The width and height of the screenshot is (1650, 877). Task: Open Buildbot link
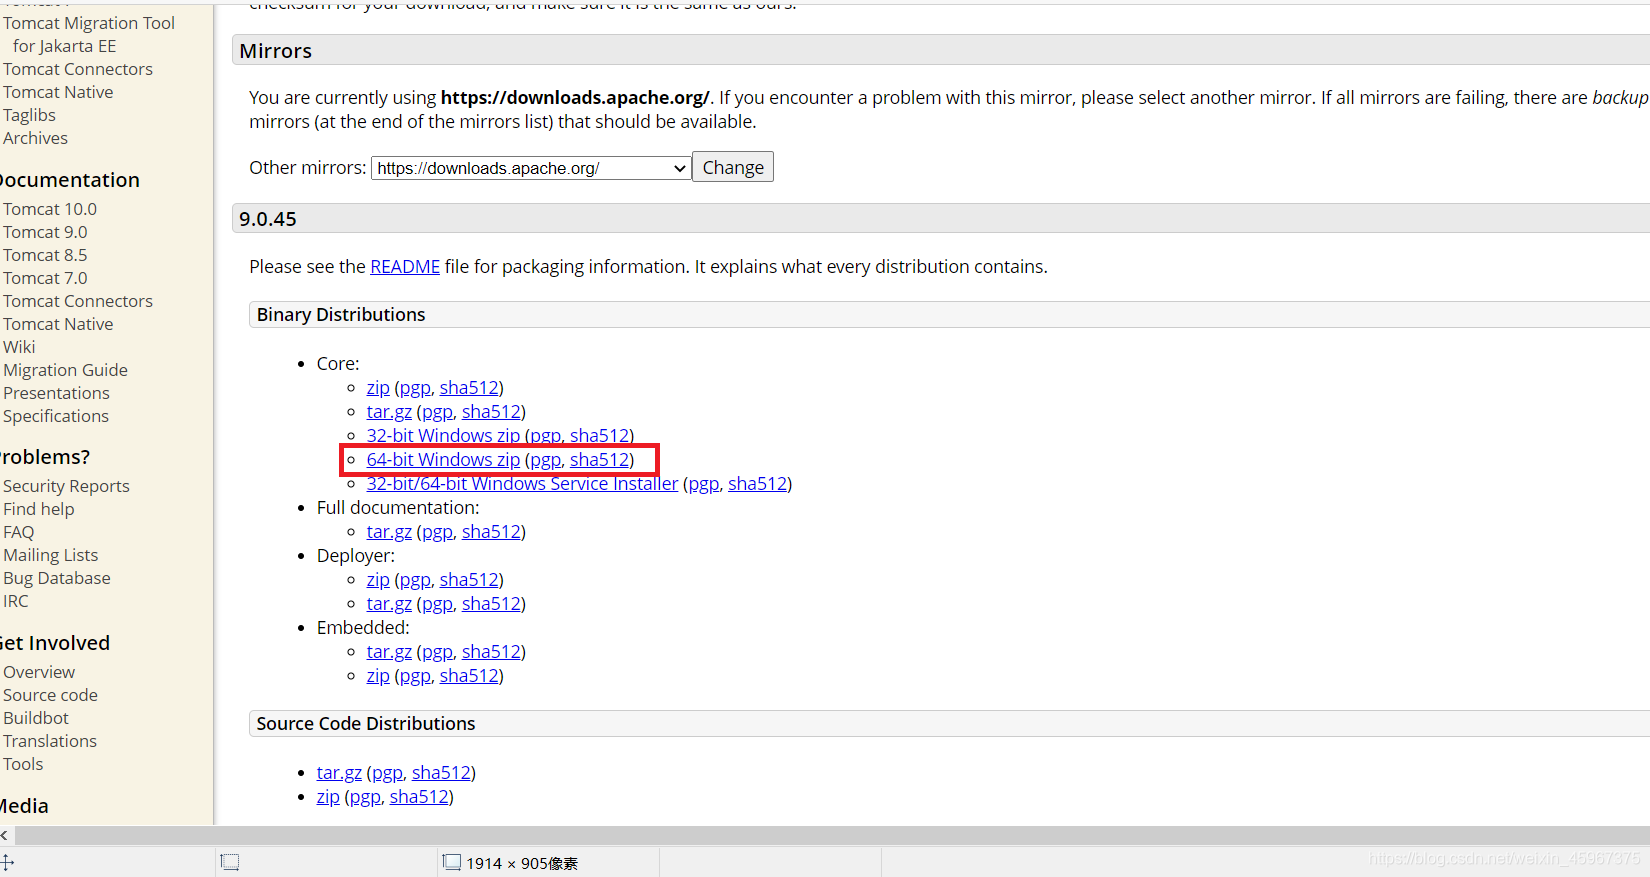point(36,718)
